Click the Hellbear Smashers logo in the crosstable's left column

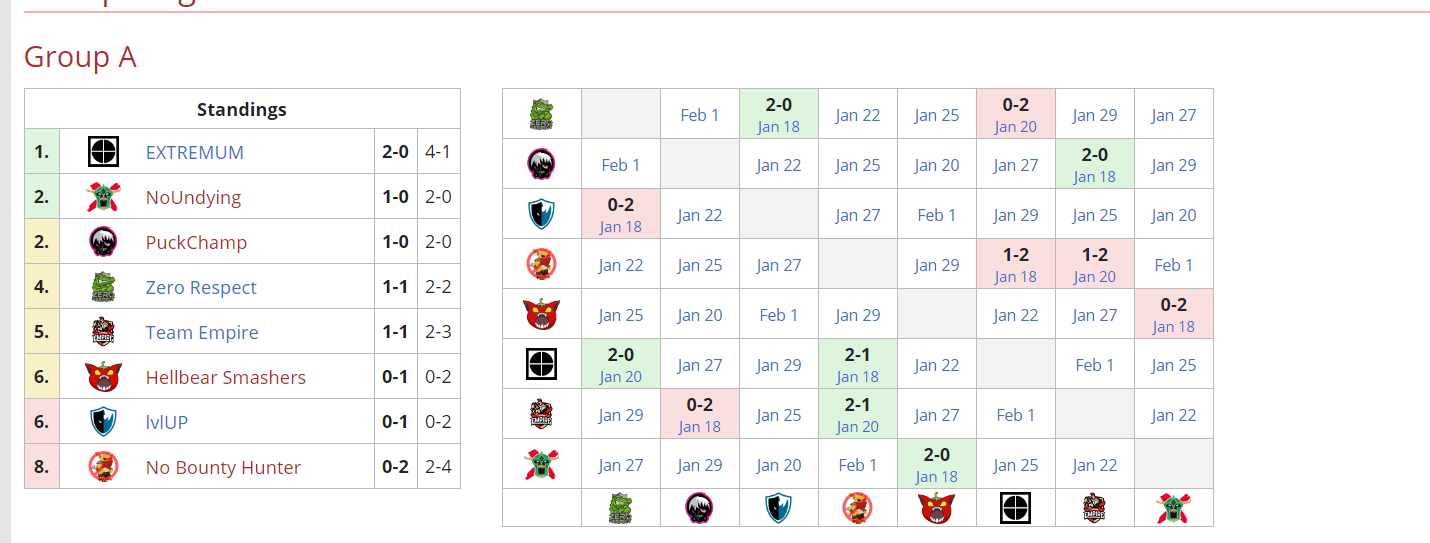click(x=541, y=314)
